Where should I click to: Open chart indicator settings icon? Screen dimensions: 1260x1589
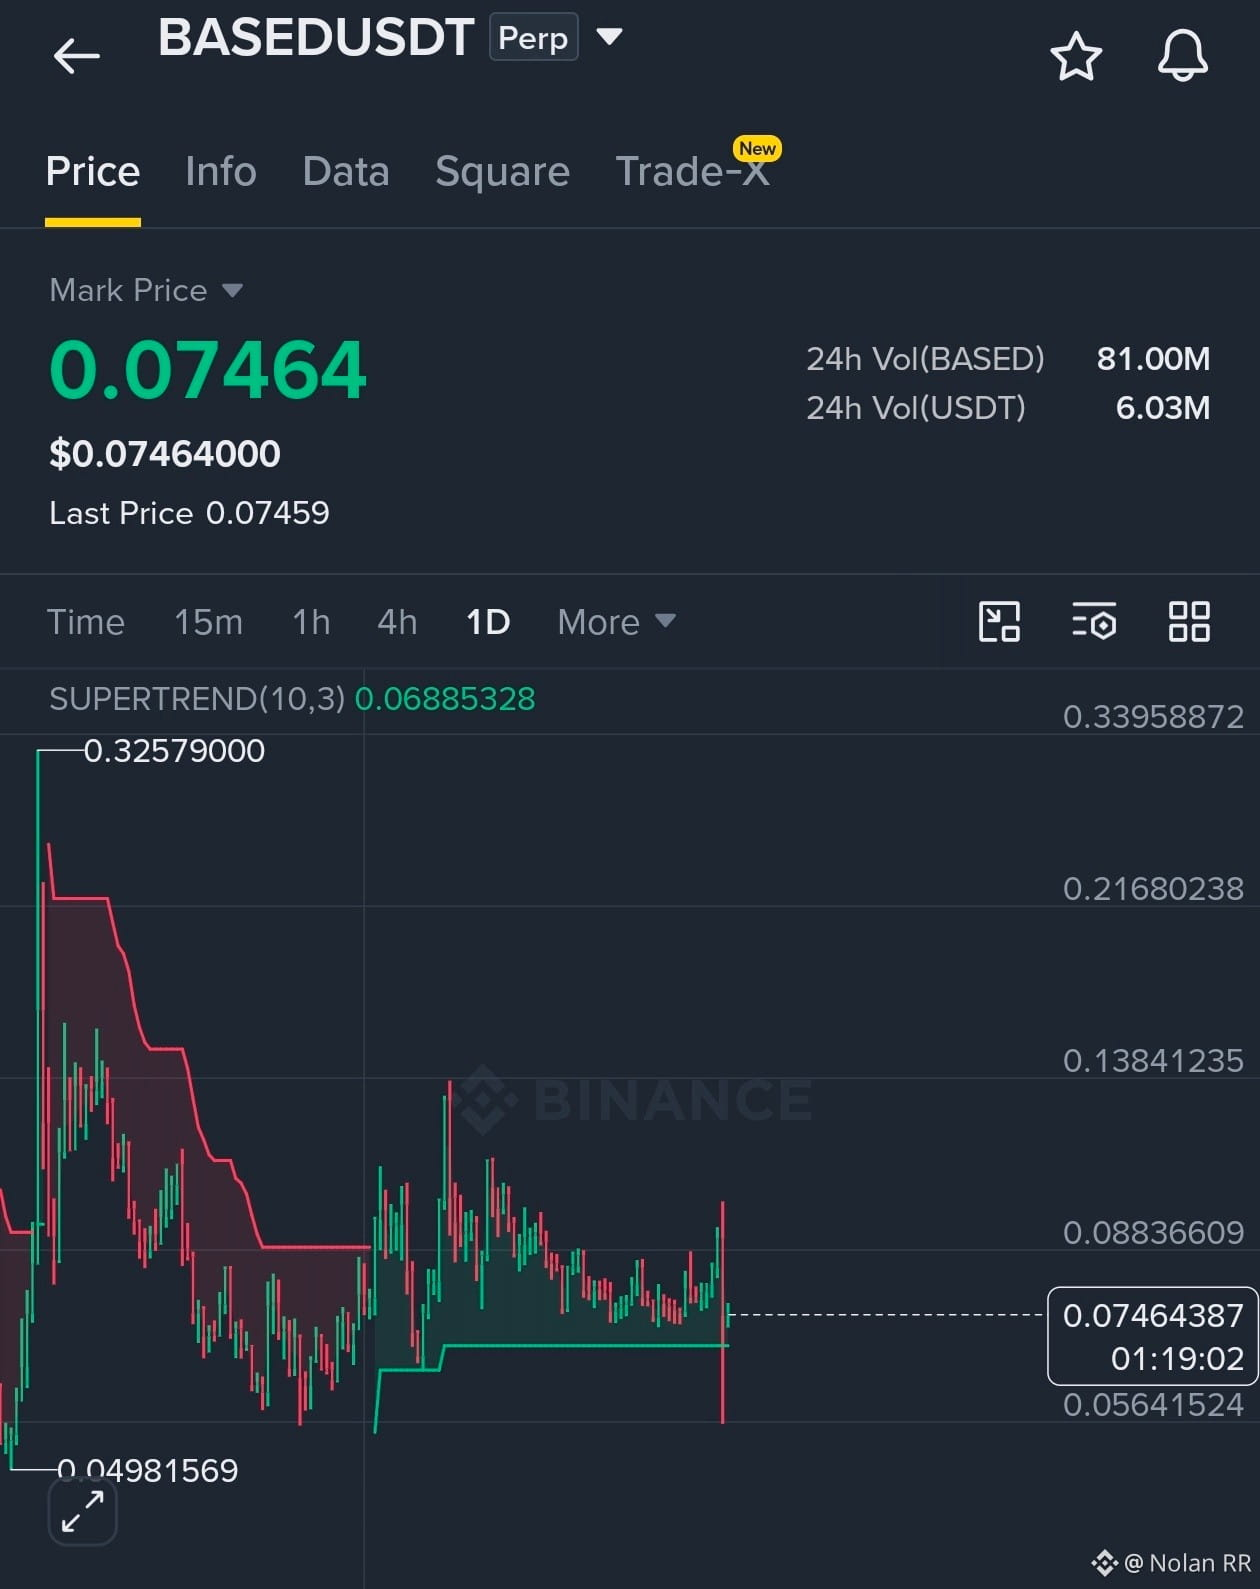click(x=1094, y=621)
